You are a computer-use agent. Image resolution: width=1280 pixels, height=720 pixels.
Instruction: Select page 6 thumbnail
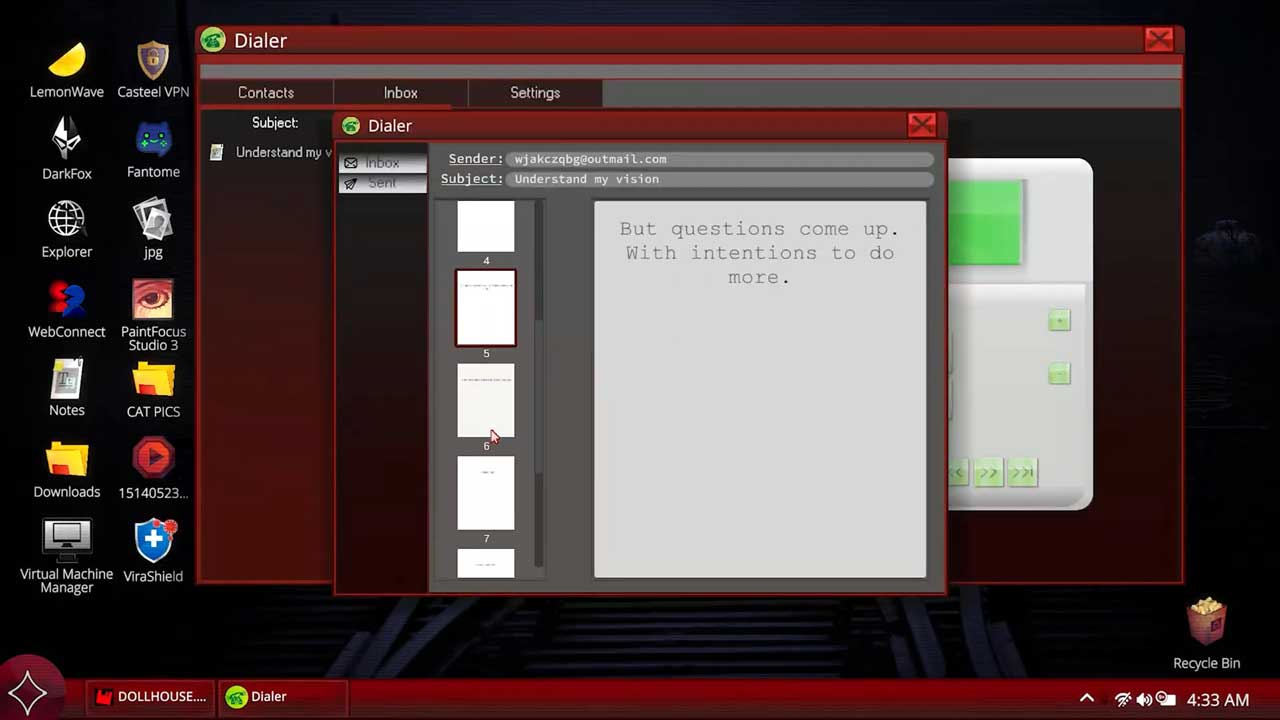486,400
